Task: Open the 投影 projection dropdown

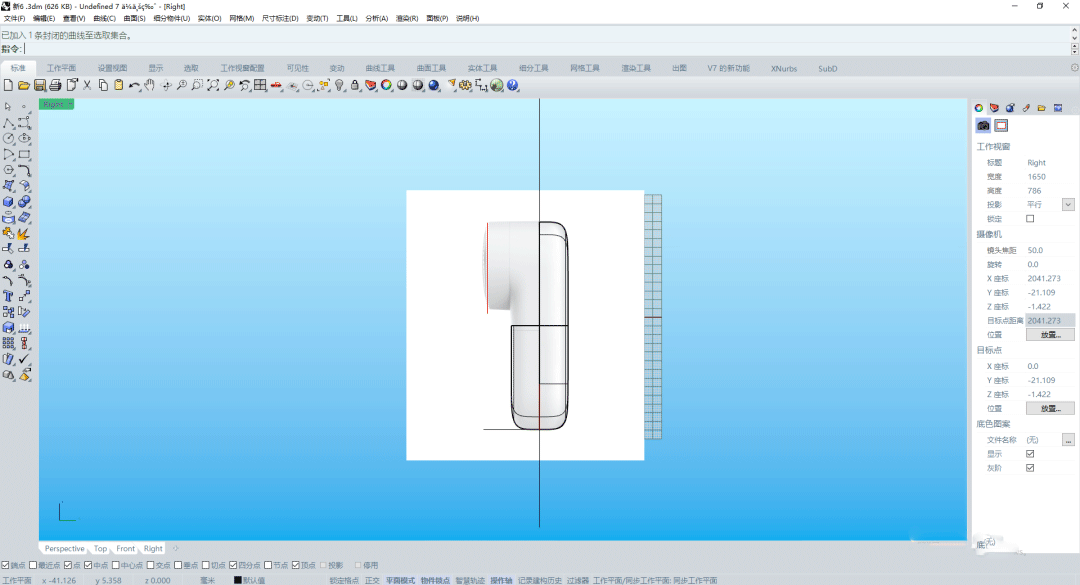Action: [x=1067, y=204]
